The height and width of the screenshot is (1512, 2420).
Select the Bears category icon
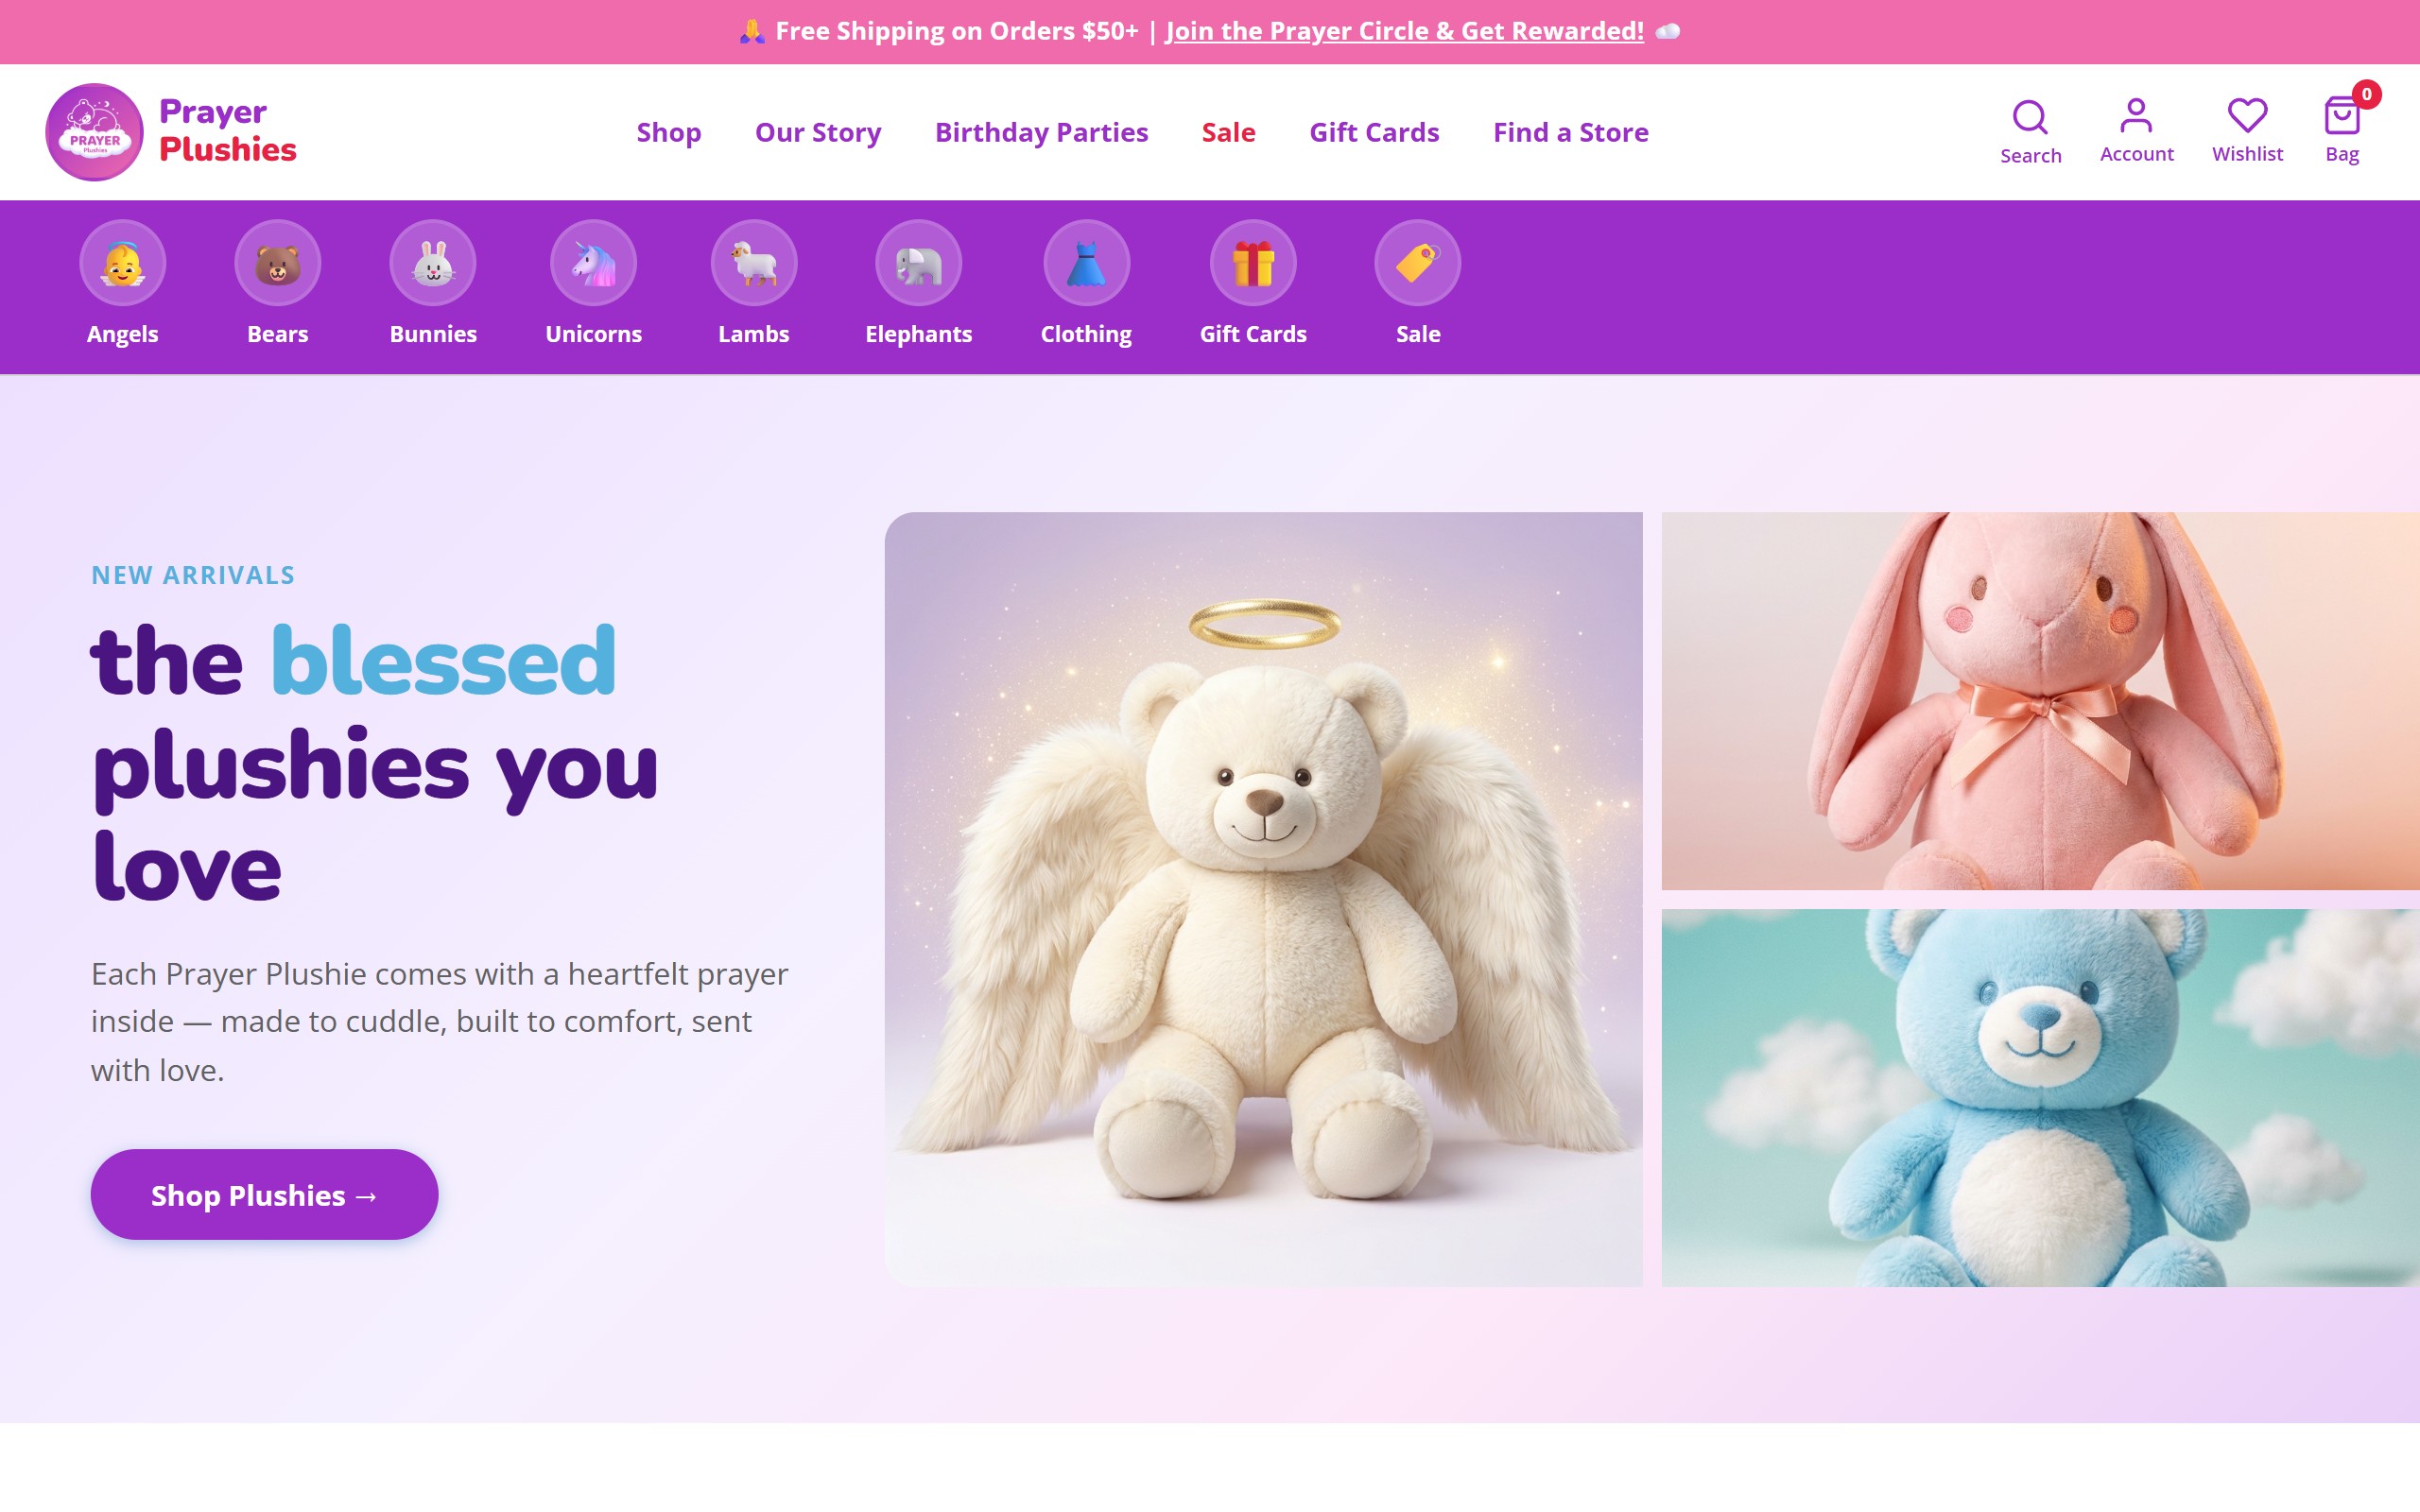278,263
